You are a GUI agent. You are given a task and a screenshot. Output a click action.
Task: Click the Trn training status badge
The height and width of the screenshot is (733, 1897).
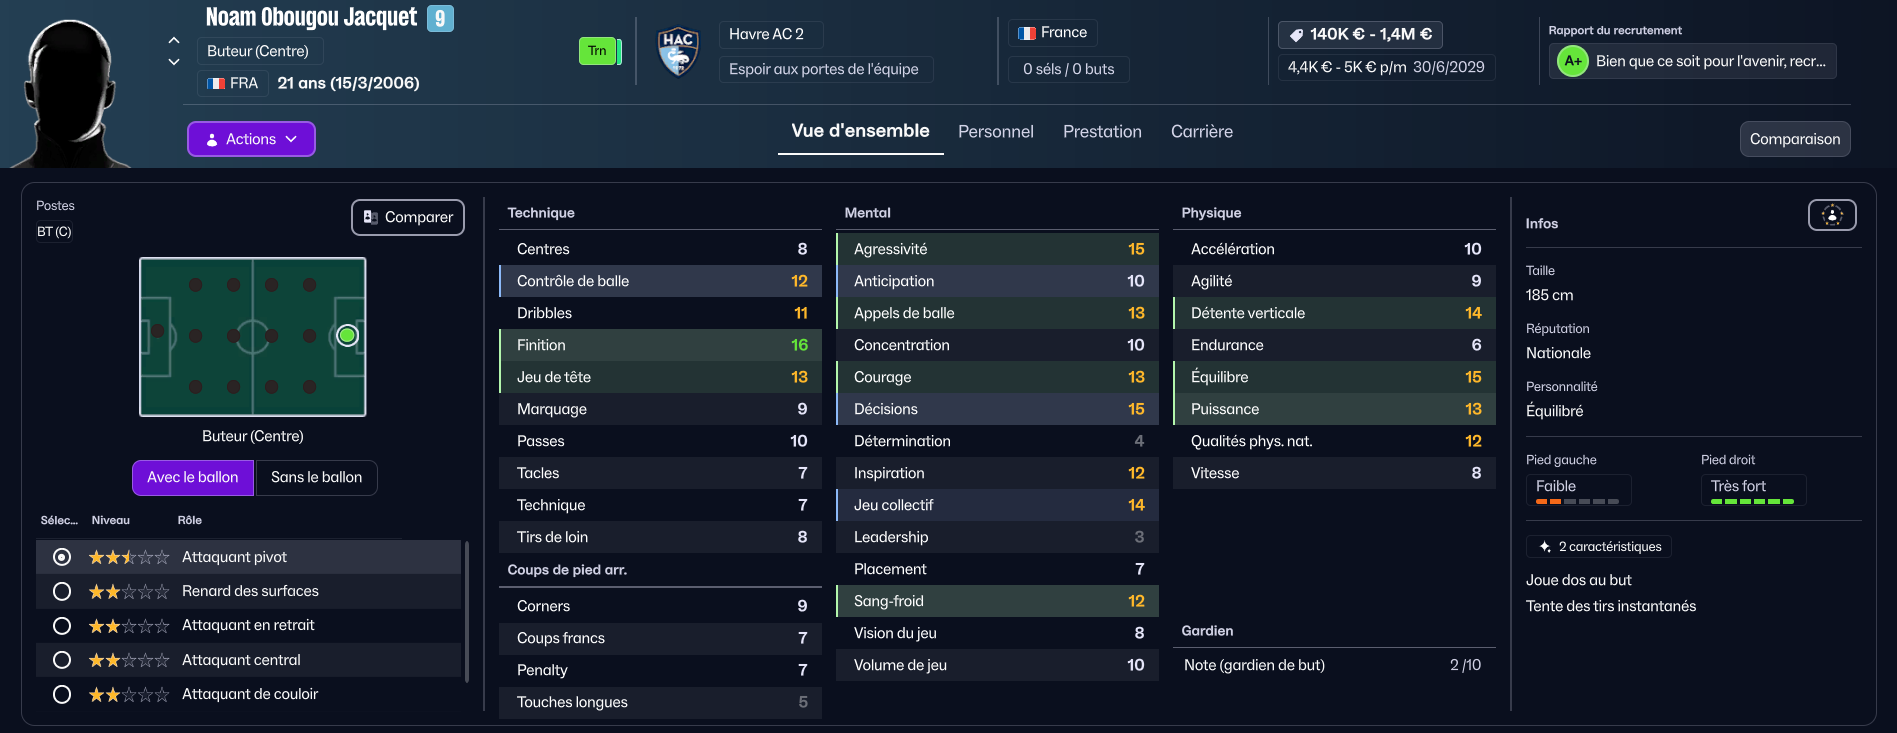point(597,51)
